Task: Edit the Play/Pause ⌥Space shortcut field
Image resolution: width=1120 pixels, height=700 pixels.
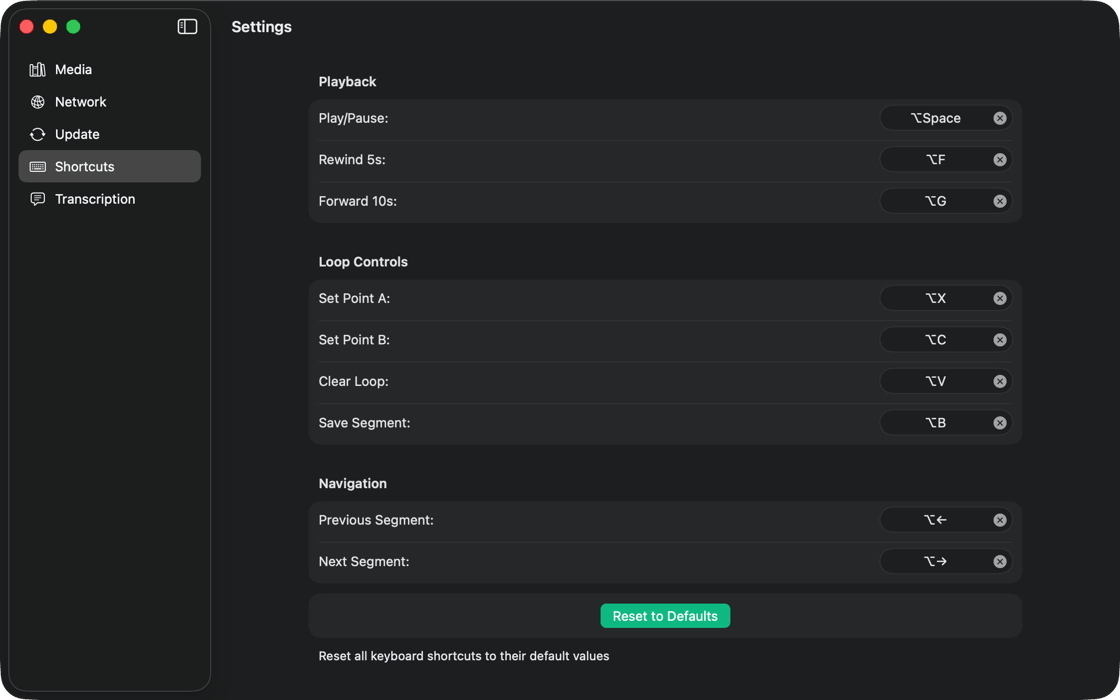Action: (935, 118)
